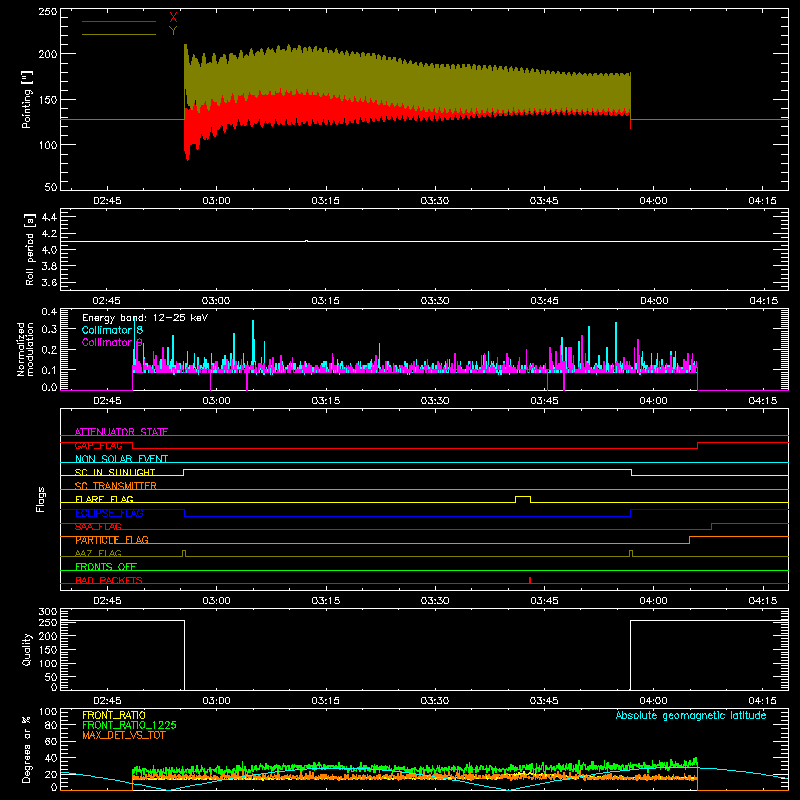
Task: Click the FLARE_FLAG label
Action: click(104, 499)
